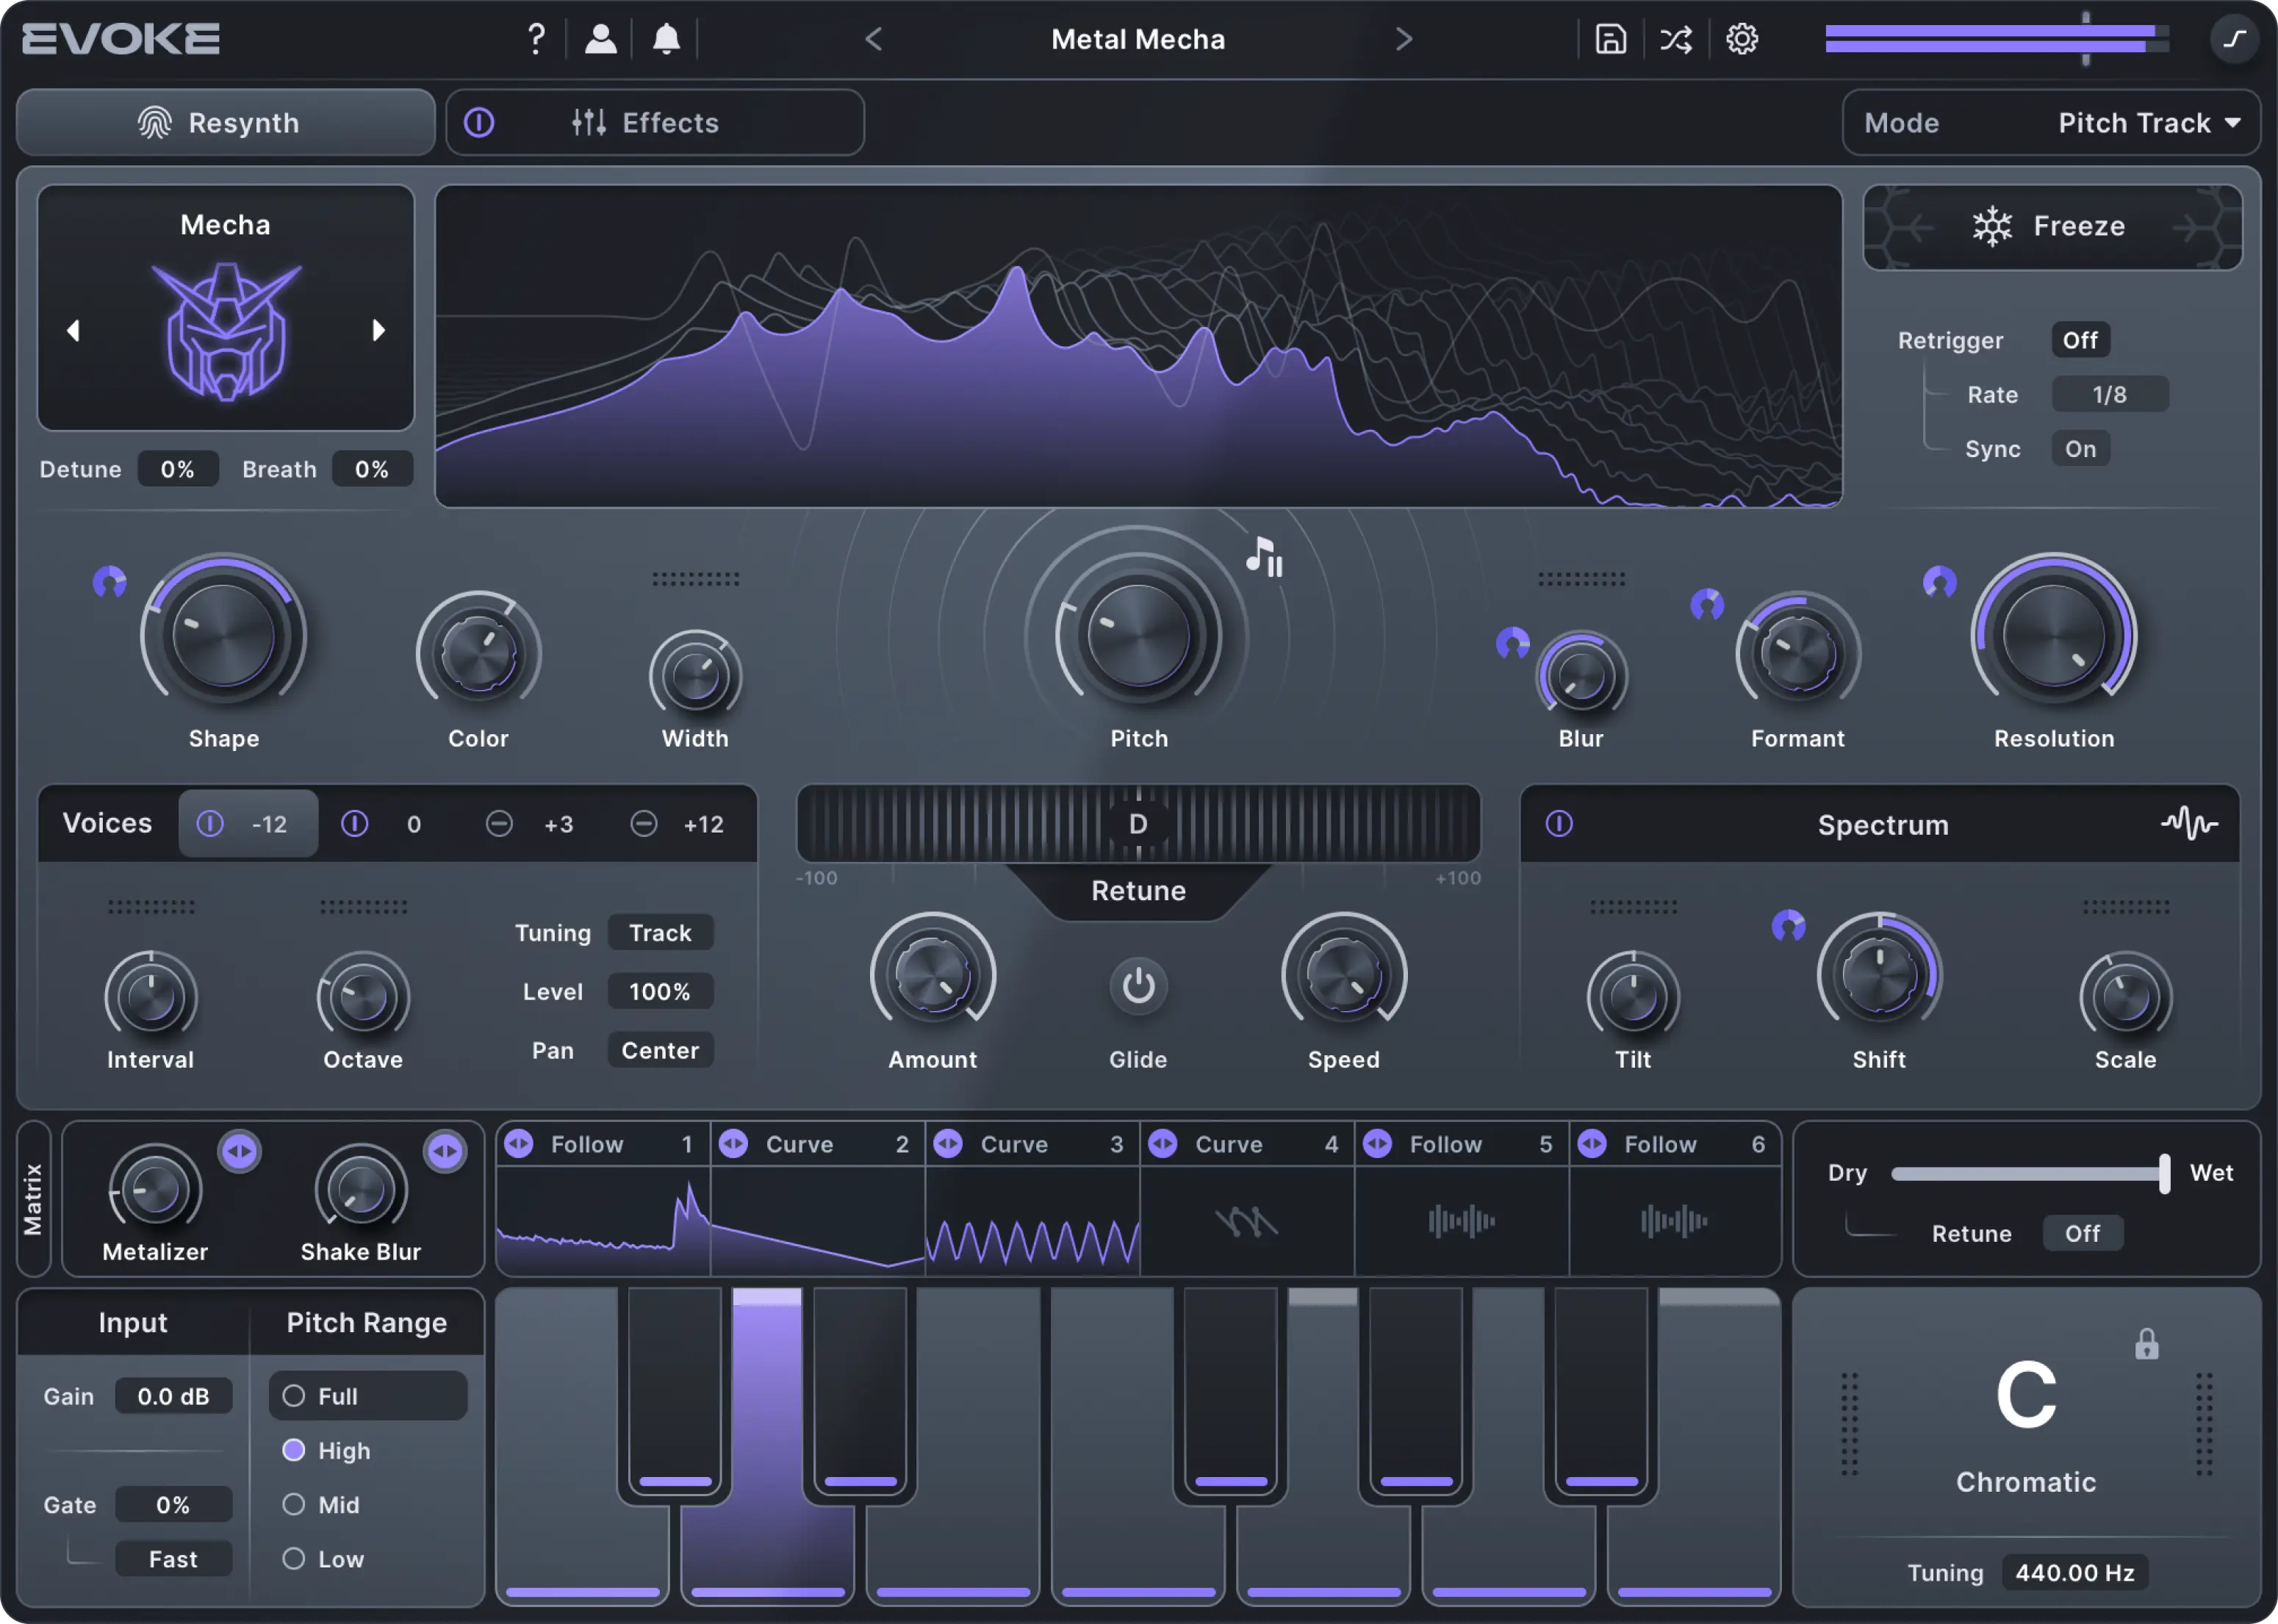
Task: Click the lock icon above Chromatic
Action: (x=2147, y=1343)
